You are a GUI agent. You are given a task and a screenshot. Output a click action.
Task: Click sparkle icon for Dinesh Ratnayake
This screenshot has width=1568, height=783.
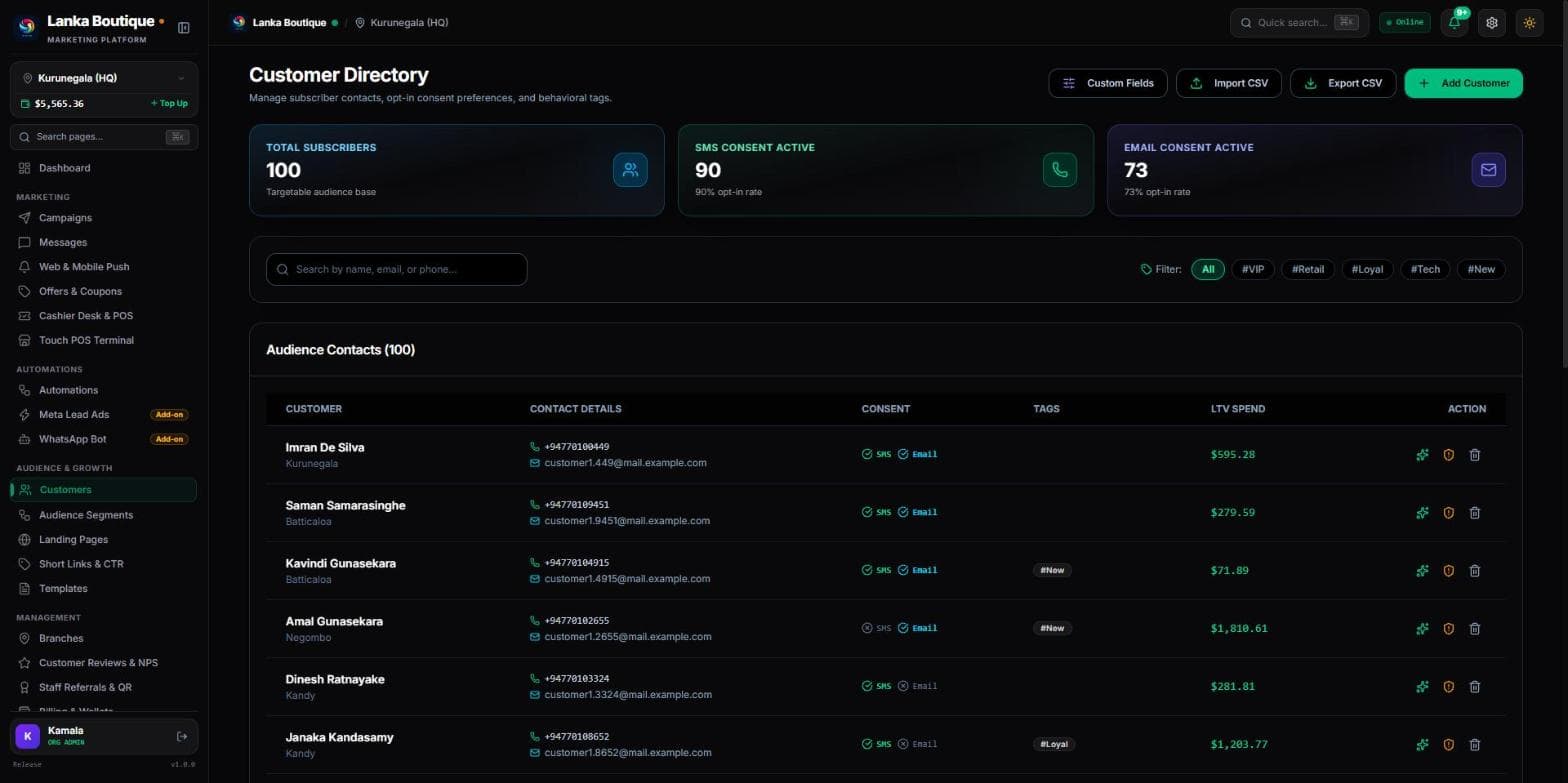coord(1422,687)
